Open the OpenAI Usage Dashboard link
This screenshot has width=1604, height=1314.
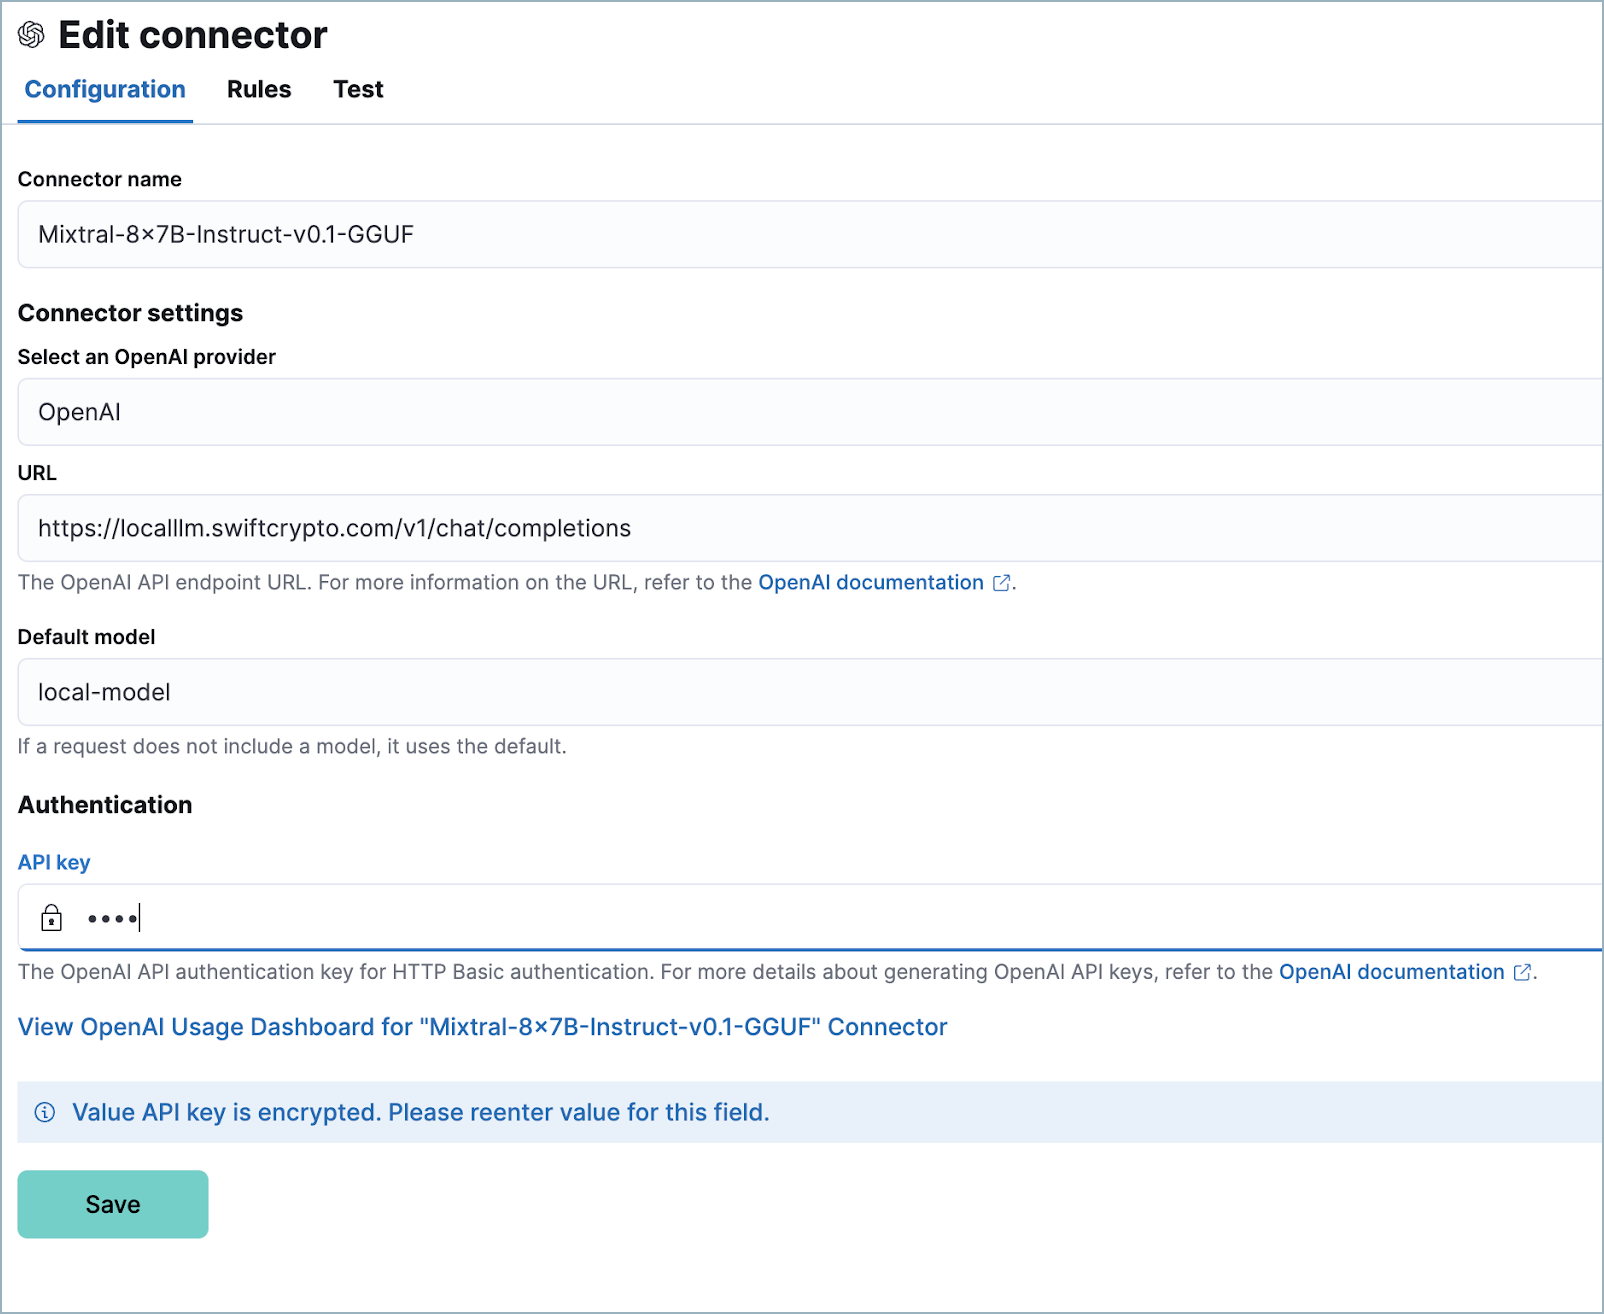482,1026
